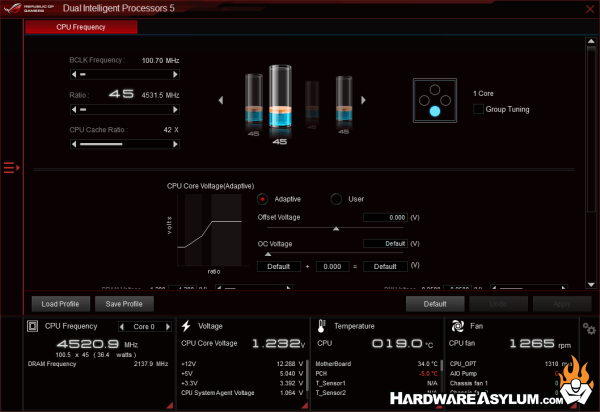
Task: Click the Default button
Action: [435, 304]
